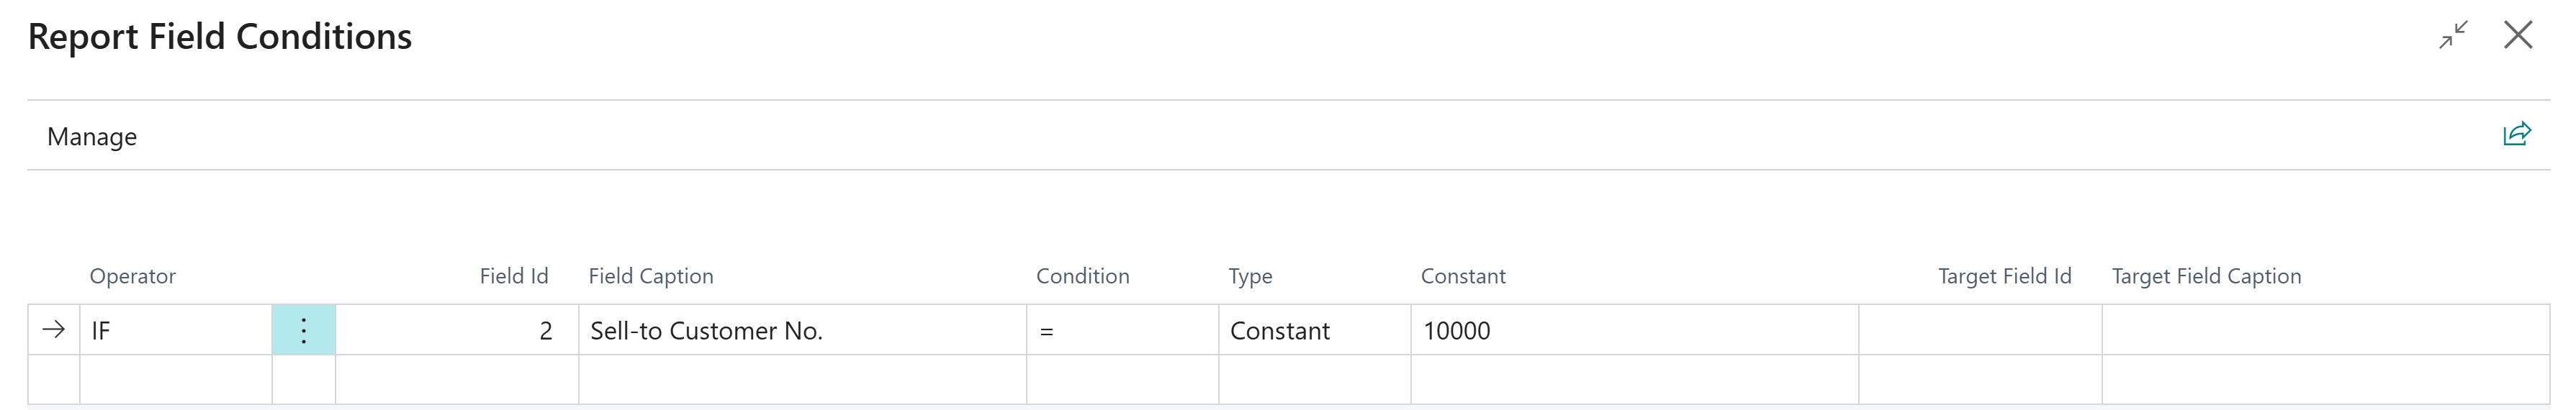This screenshot has width=2576, height=410.
Task: Open the Manage menu
Action: point(92,136)
